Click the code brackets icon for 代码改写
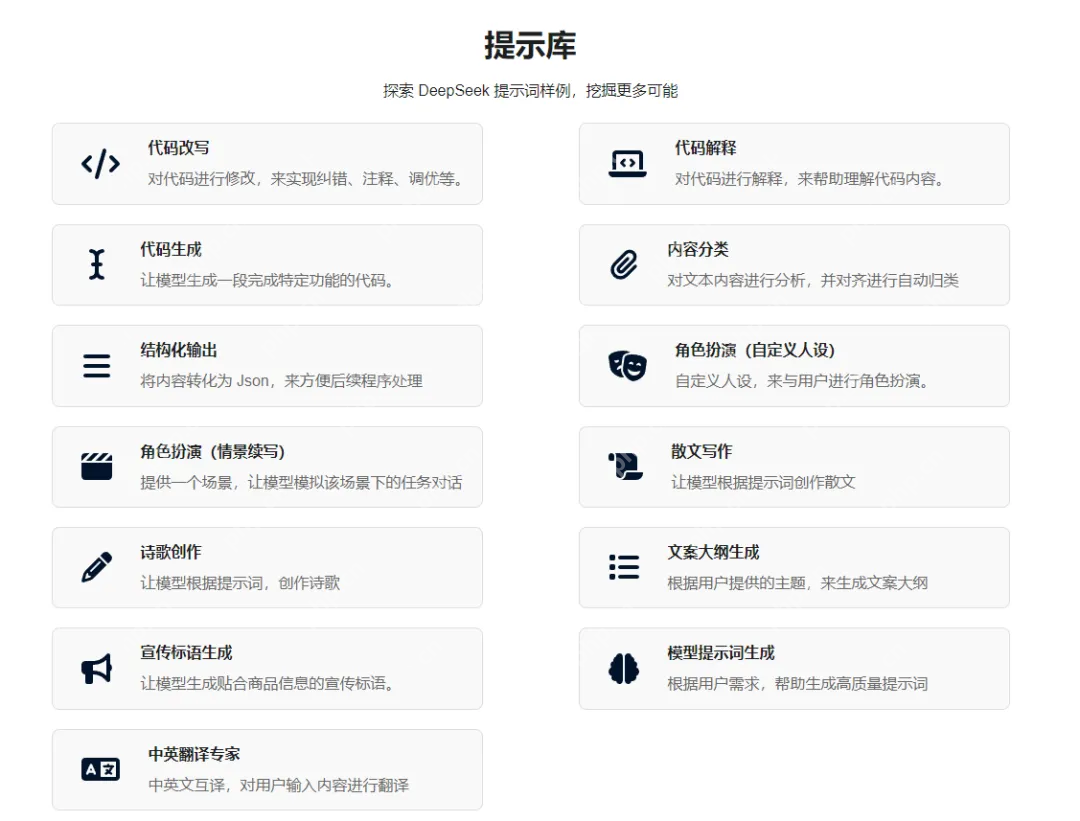1080x821 pixels. pyautogui.click(x=100, y=164)
